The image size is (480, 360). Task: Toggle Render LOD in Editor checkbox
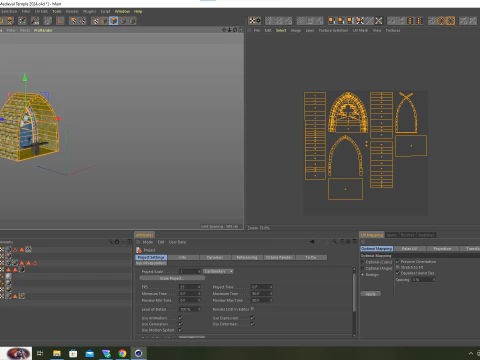pyautogui.click(x=252, y=309)
